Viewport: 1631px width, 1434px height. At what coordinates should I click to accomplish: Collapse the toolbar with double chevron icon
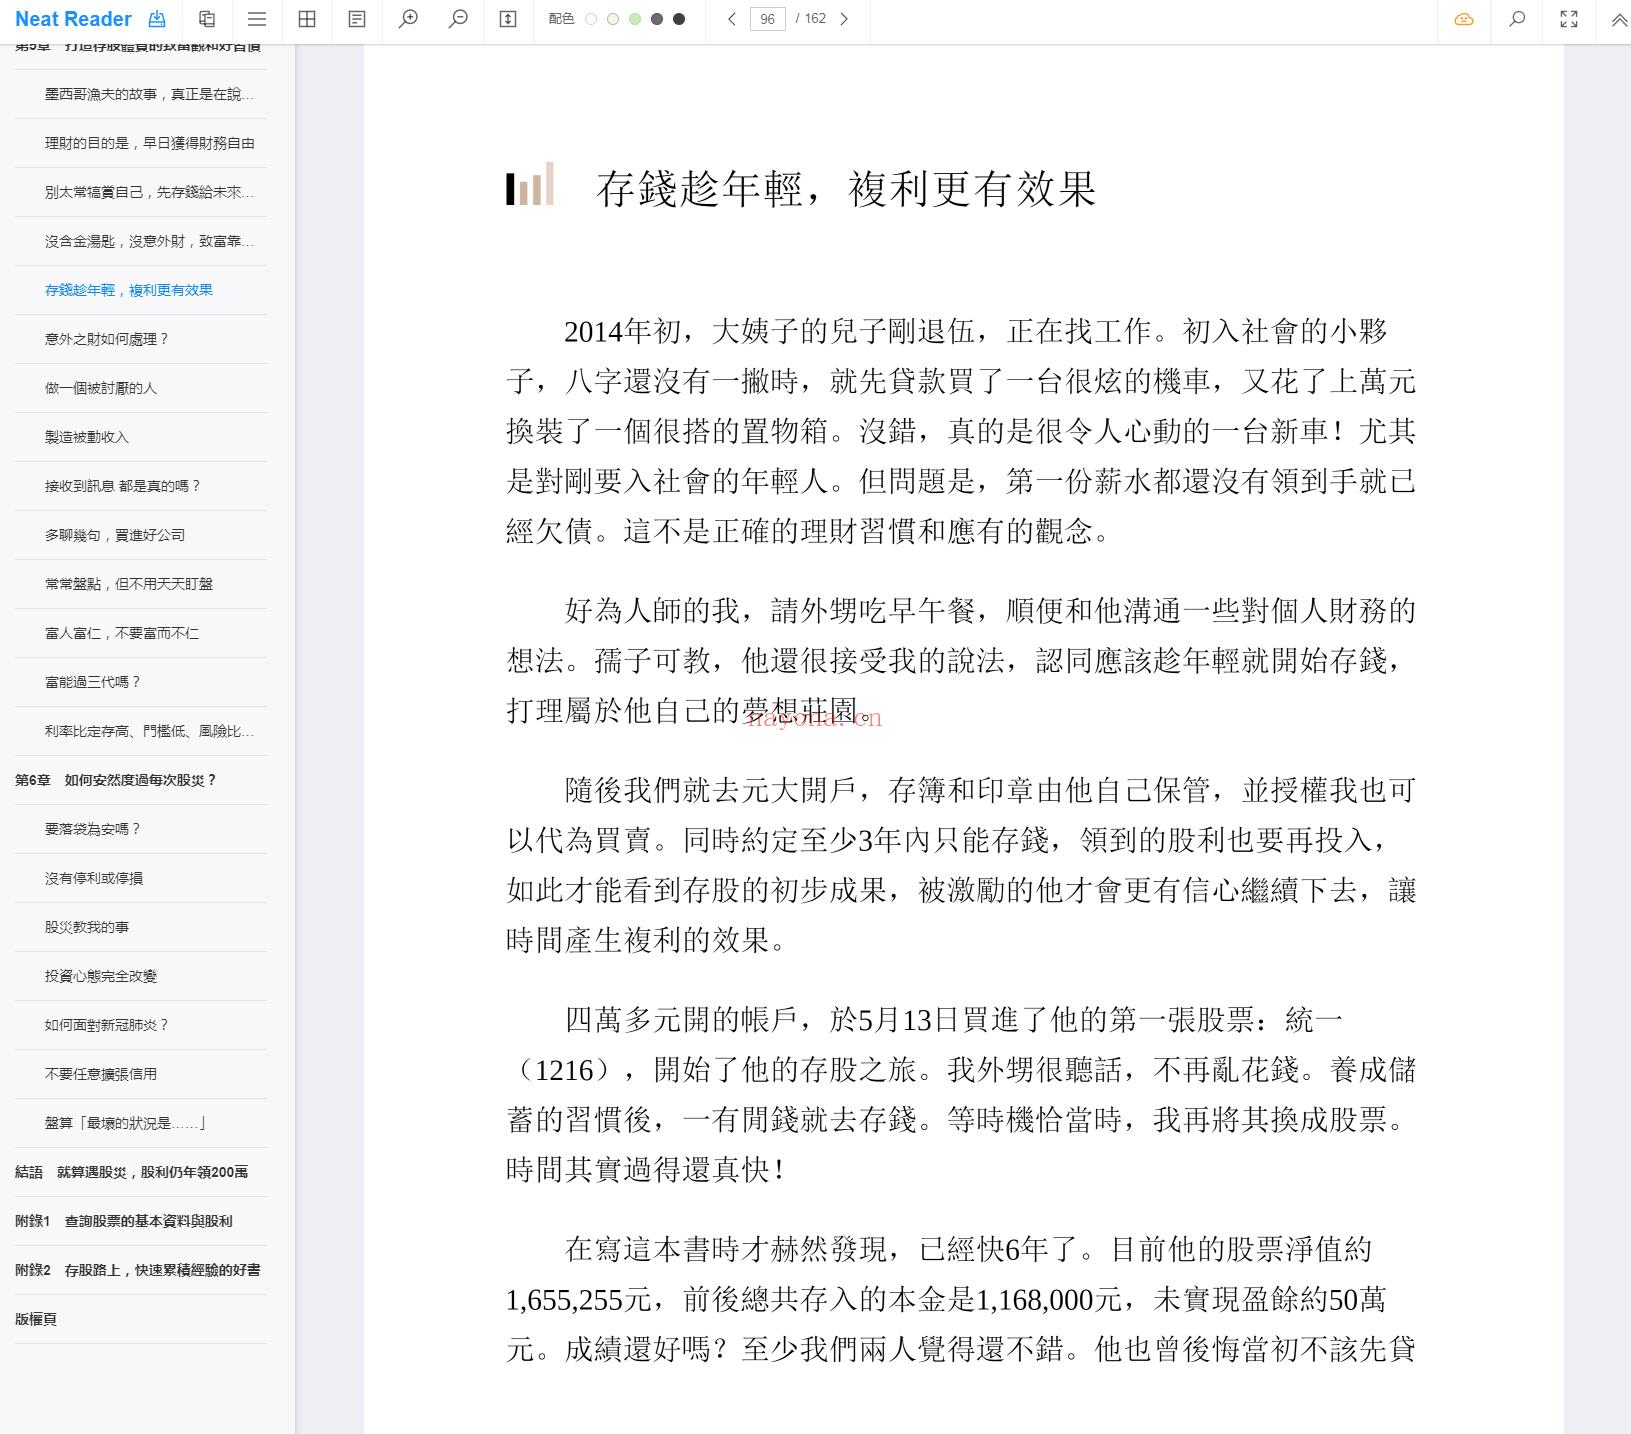(1619, 19)
